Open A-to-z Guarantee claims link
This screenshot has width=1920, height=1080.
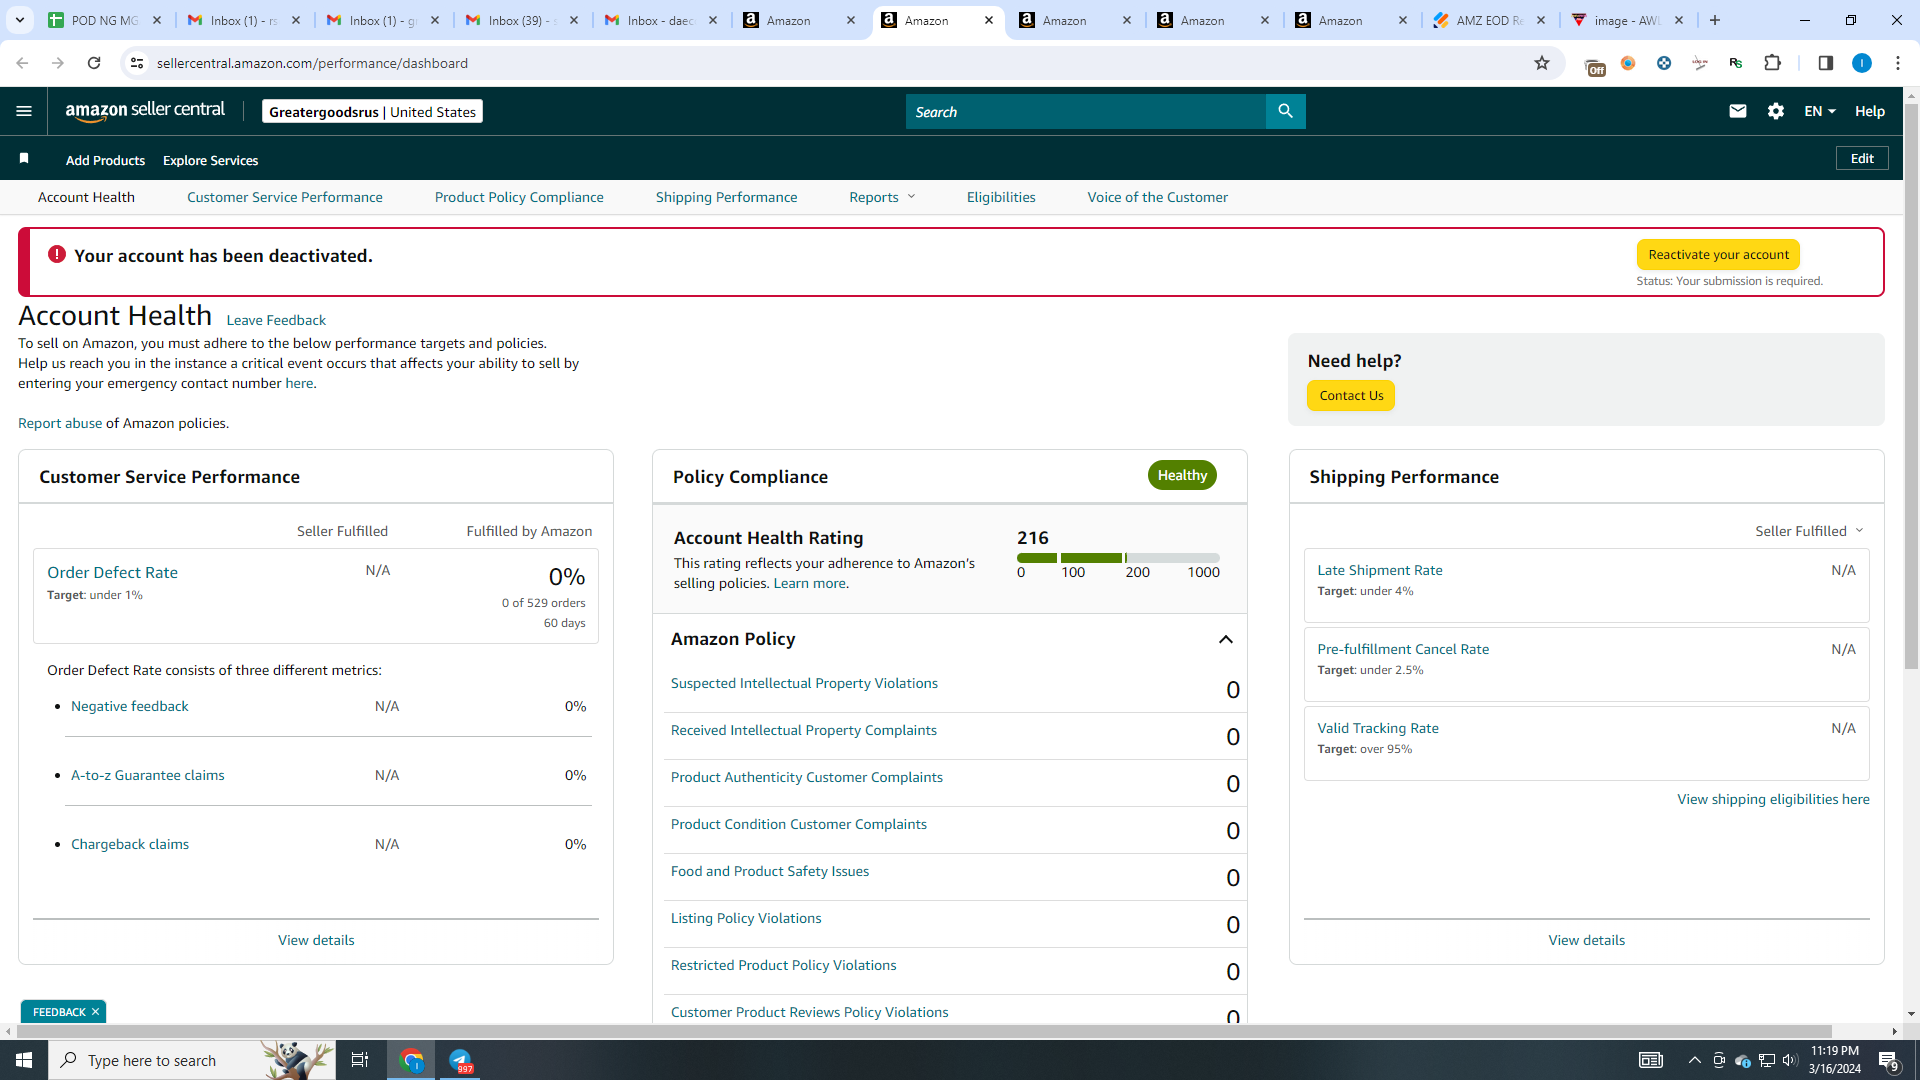click(x=148, y=775)
